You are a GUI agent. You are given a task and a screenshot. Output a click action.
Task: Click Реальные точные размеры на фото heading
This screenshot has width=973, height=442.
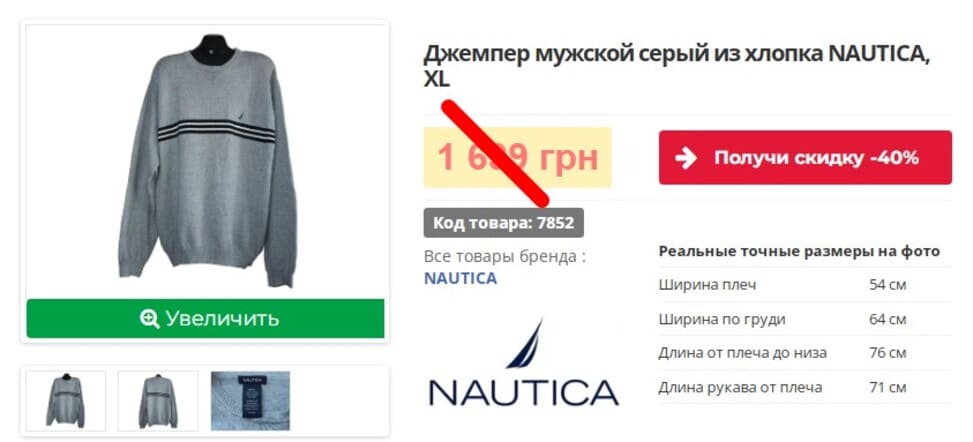point(799,251)
